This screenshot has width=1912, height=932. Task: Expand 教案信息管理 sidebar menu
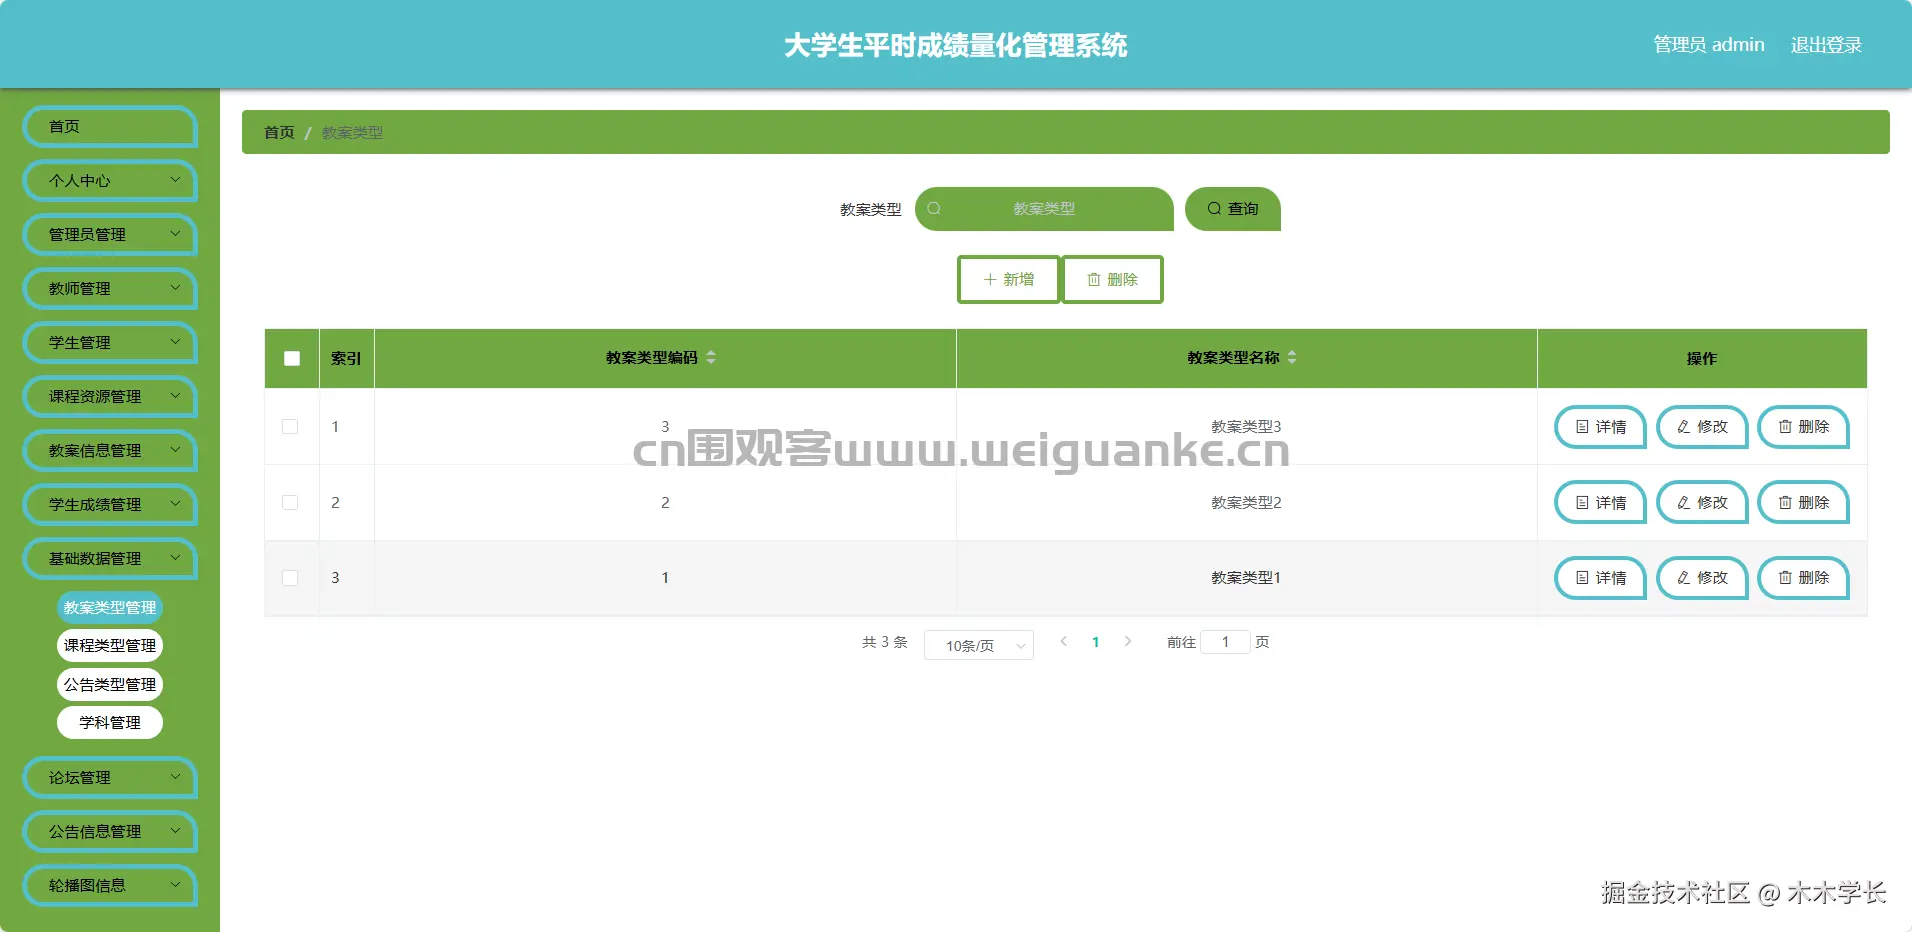click(110, 451)
